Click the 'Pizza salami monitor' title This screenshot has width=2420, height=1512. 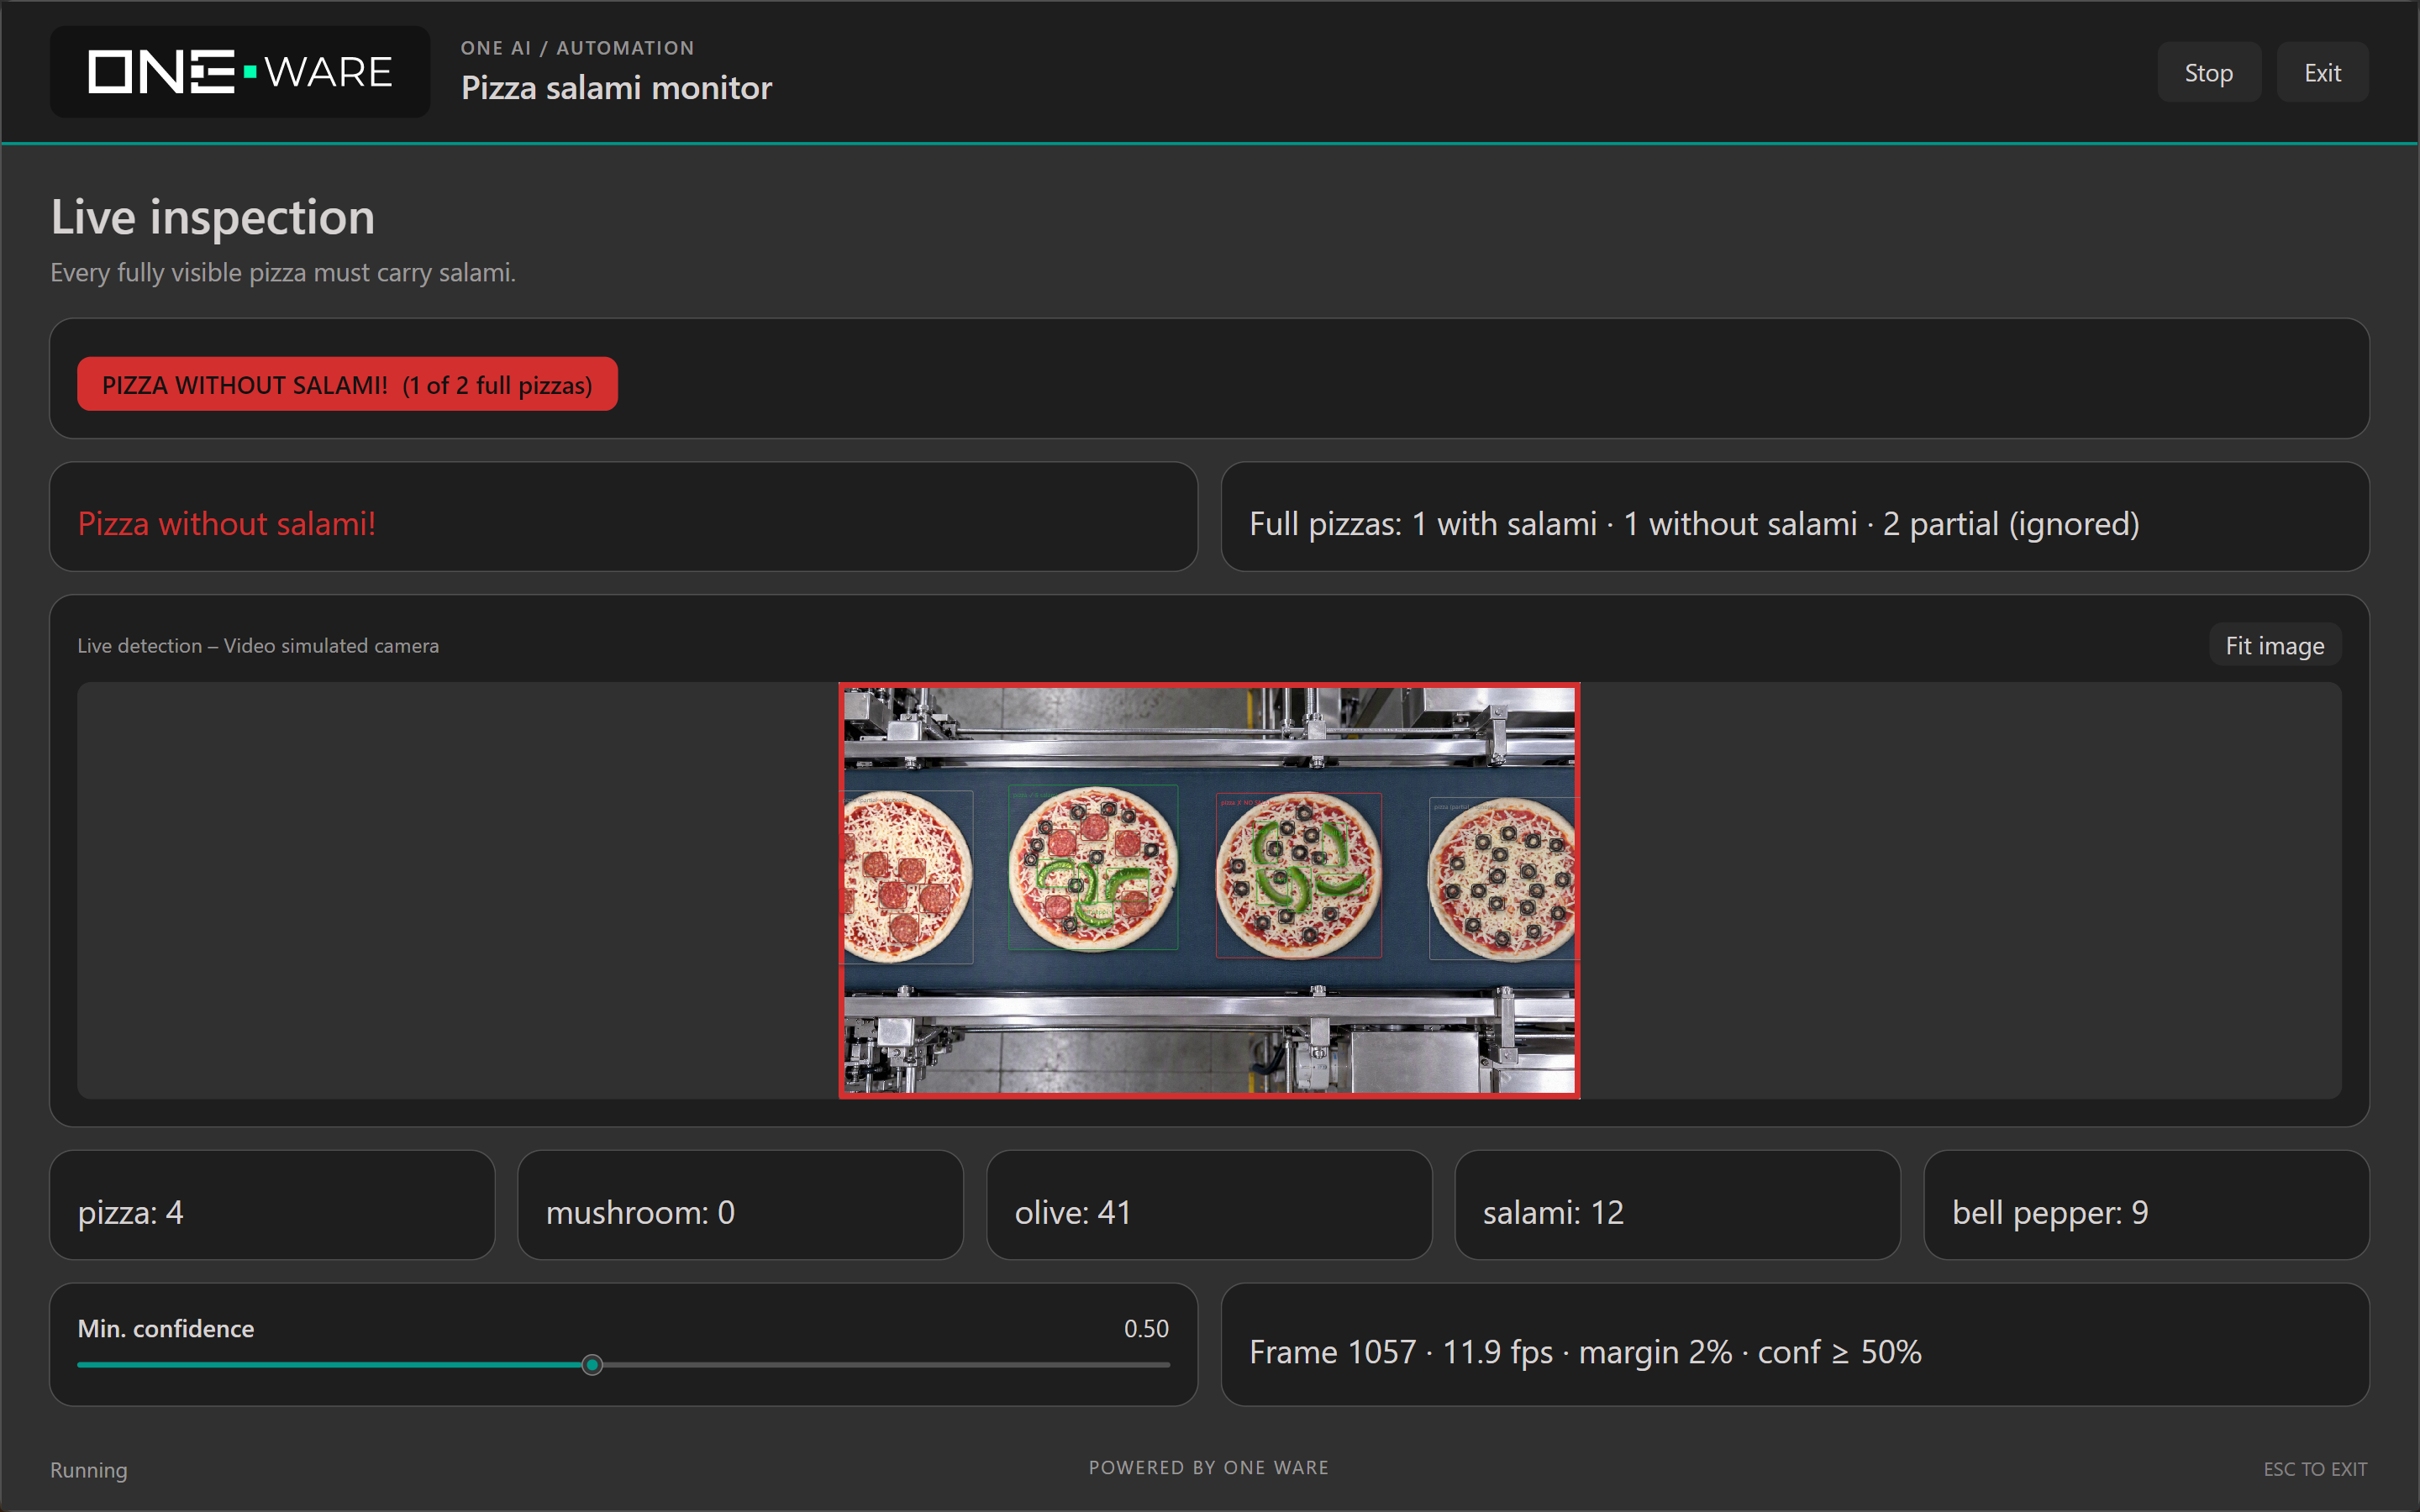[616, 88]
